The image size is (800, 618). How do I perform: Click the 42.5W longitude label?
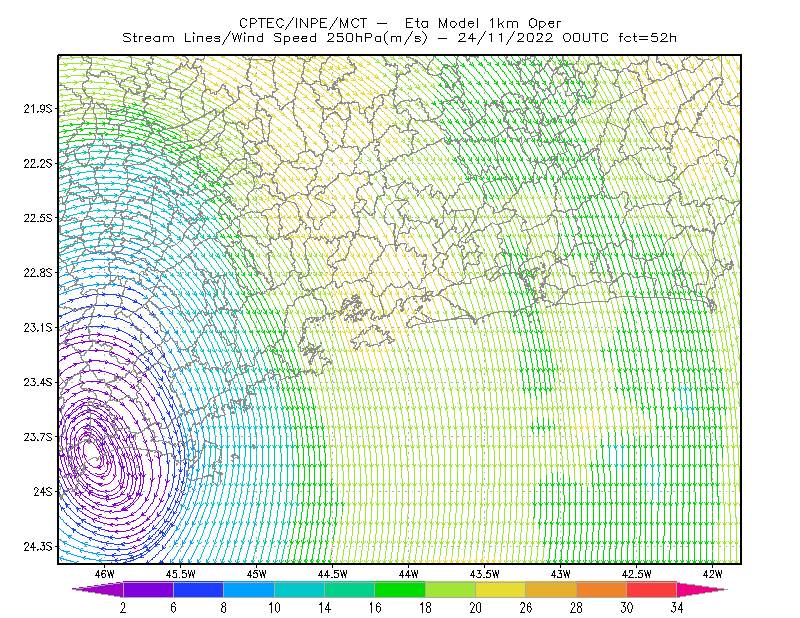(637, 574)
